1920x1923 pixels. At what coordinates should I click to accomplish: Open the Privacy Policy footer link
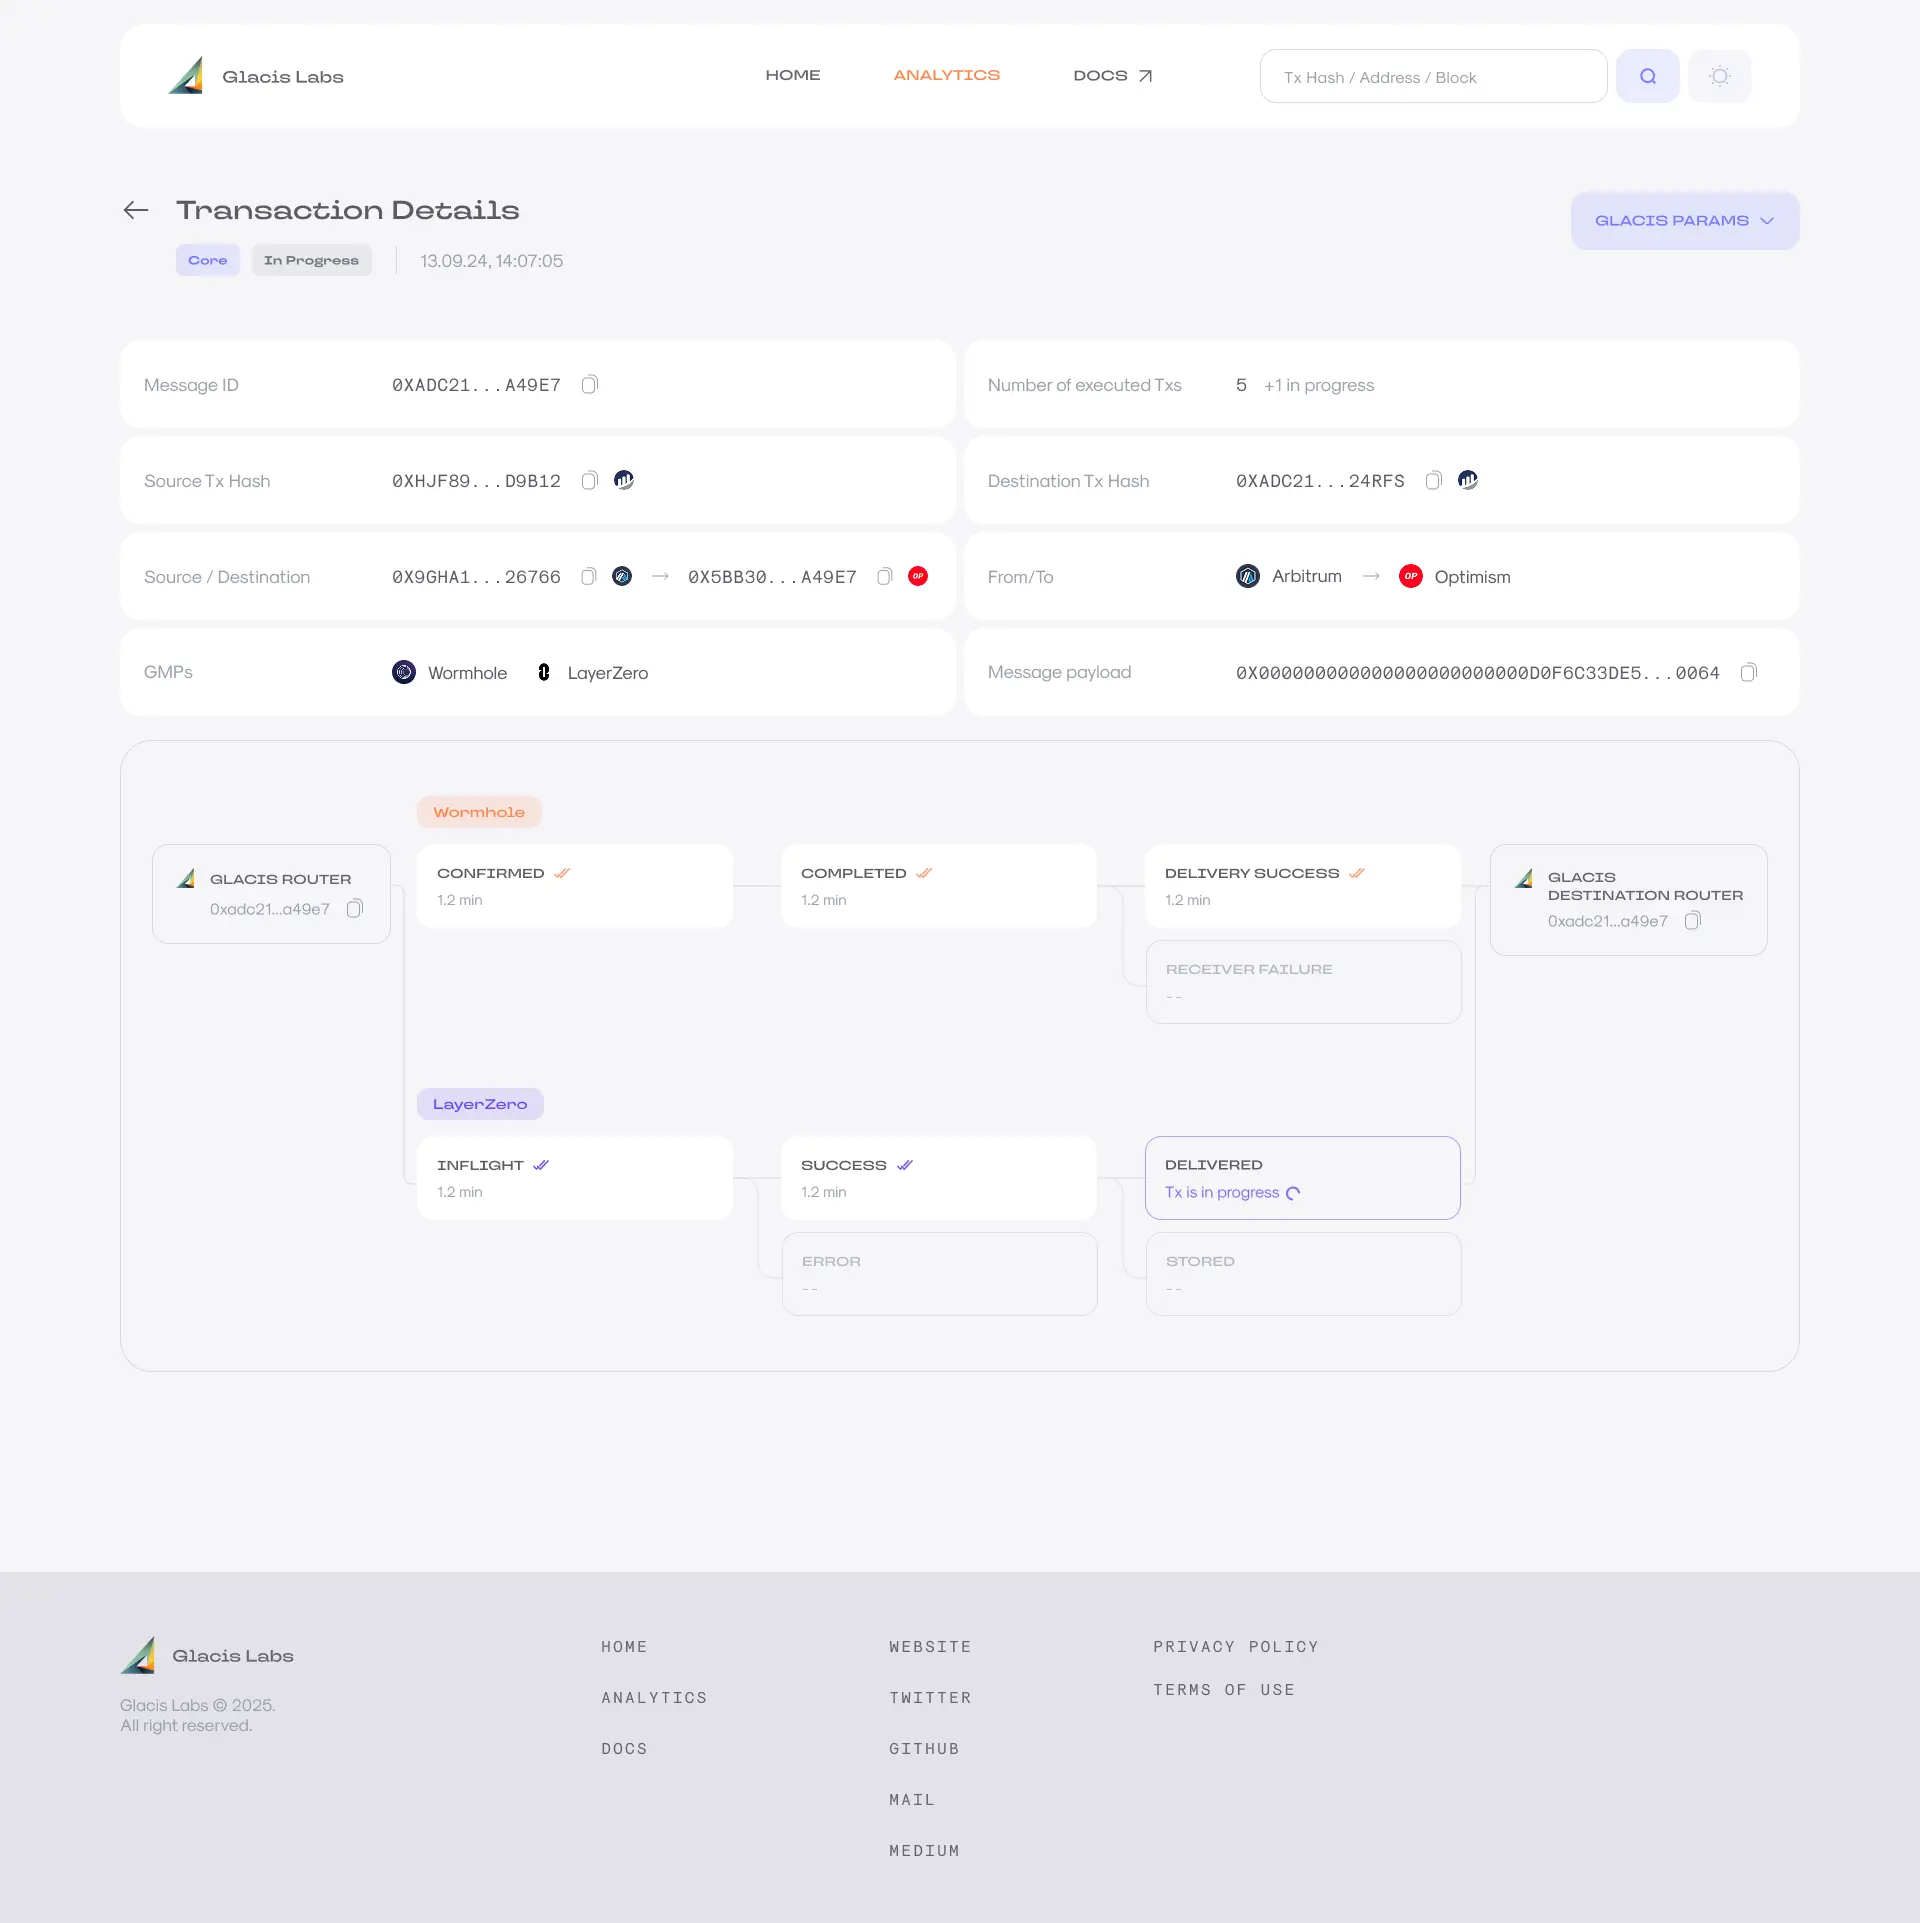1235,1647
